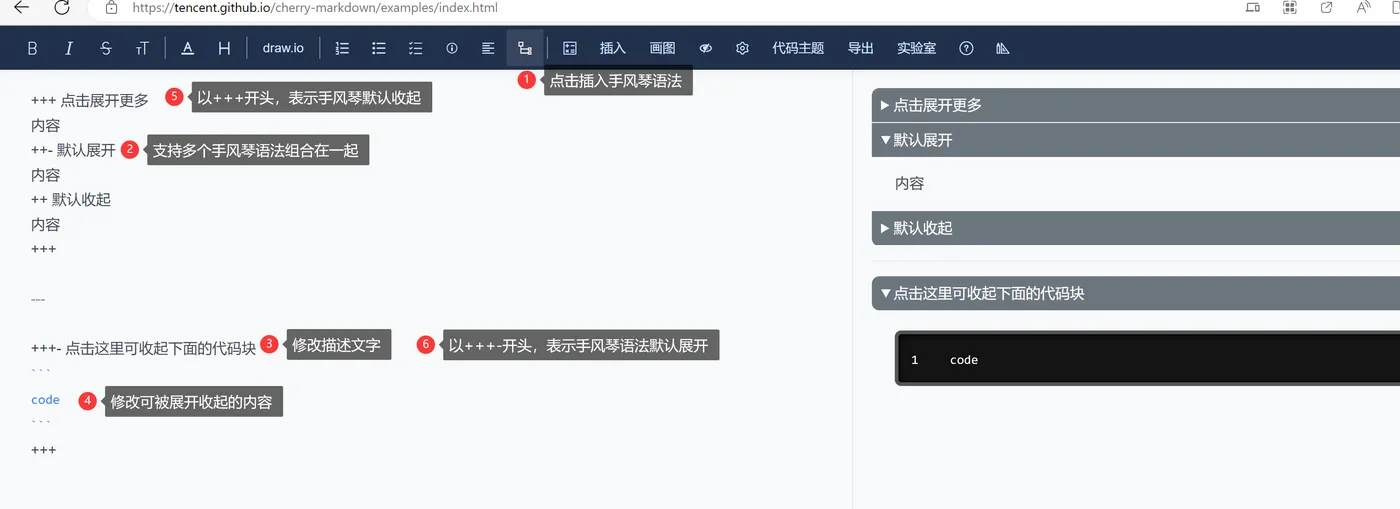The height and width of the screenshot is (509, 1400).
Task: Open the H heading tool
Action: coord(224,48)
